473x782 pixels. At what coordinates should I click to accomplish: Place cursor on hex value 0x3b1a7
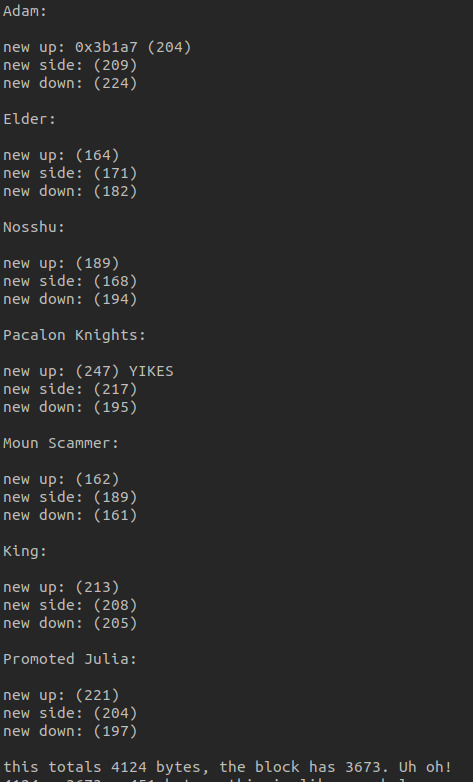point(106,47)
